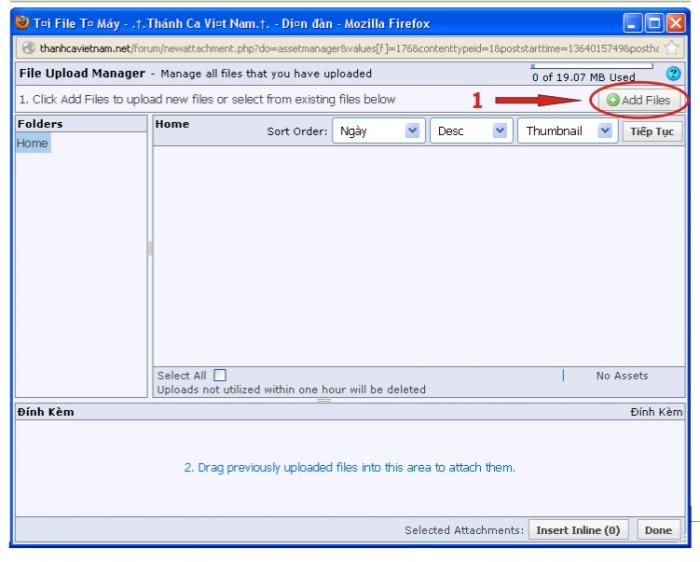700x562 pixels.
Task: Click the vertical splitter beside the Folders pane
Action: [x=150, y=248]
